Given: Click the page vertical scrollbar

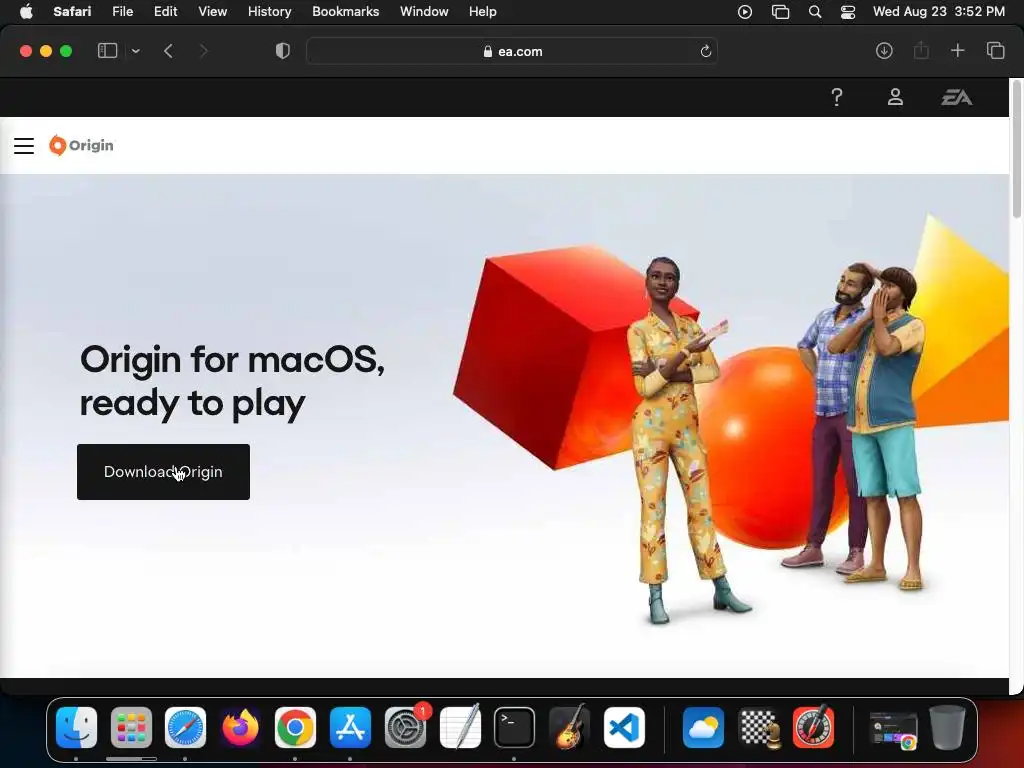Looking at the screenshot, I should pyautogui.click(x=1016, y=149).
